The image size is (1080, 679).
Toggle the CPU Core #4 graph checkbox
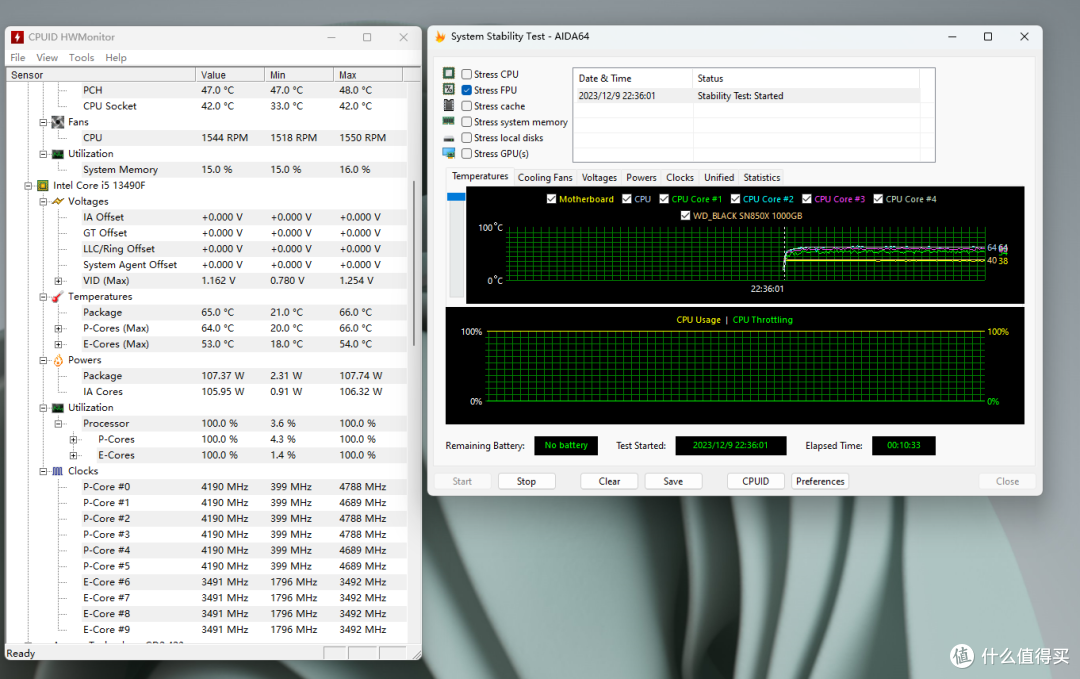tap(878, 199)
